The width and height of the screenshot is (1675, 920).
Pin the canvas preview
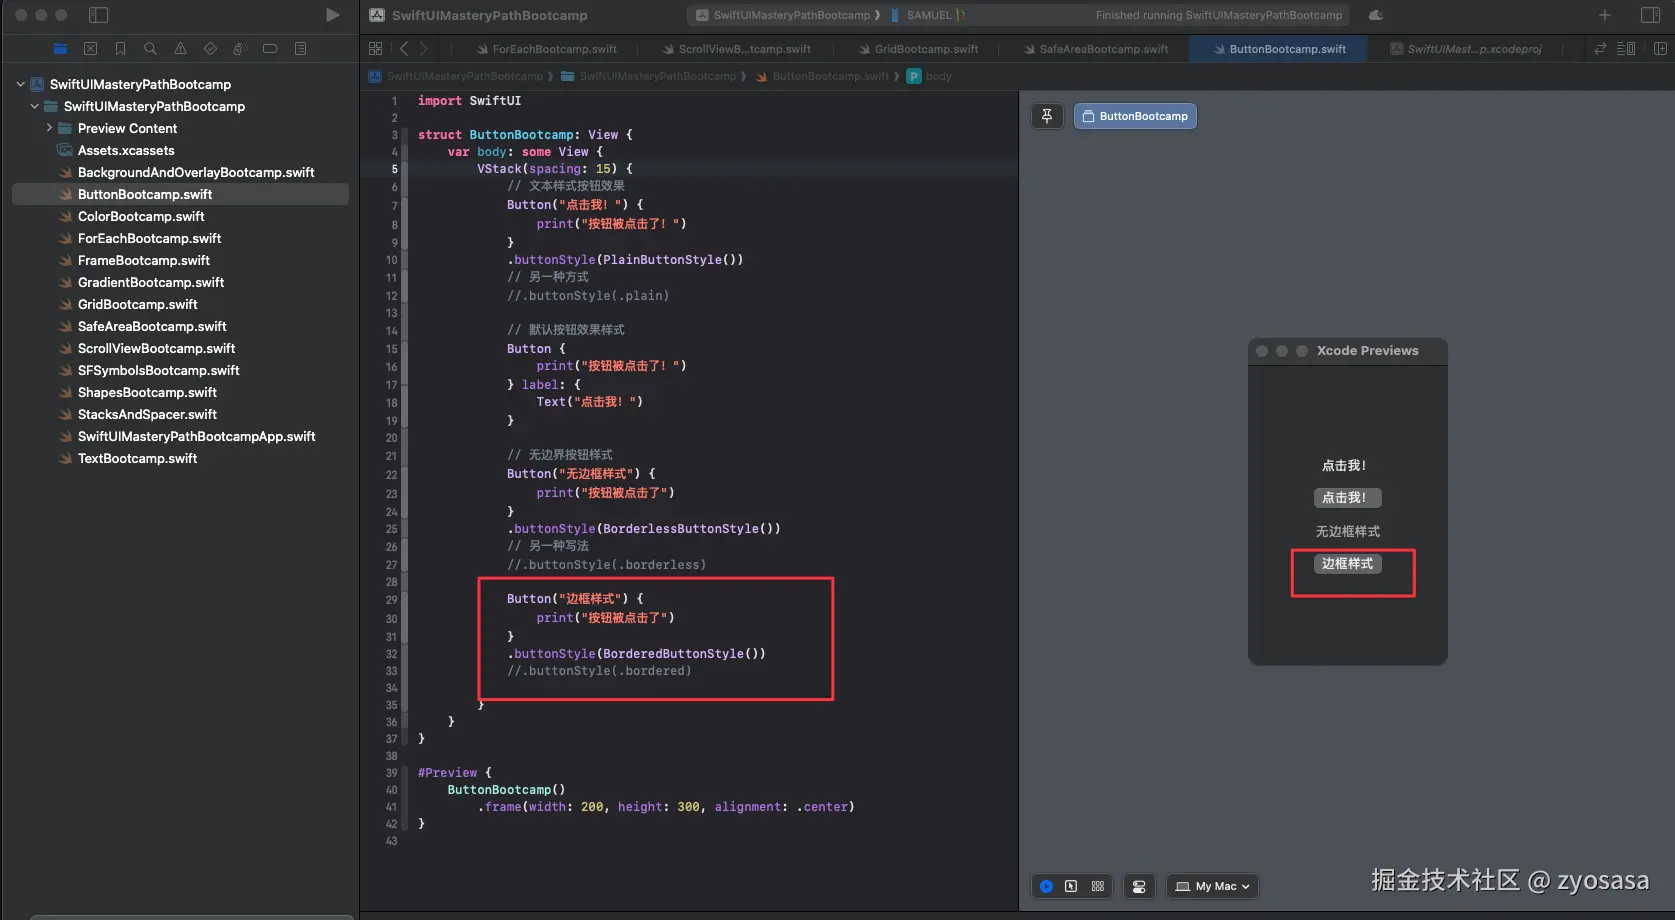click(1047, 116)
